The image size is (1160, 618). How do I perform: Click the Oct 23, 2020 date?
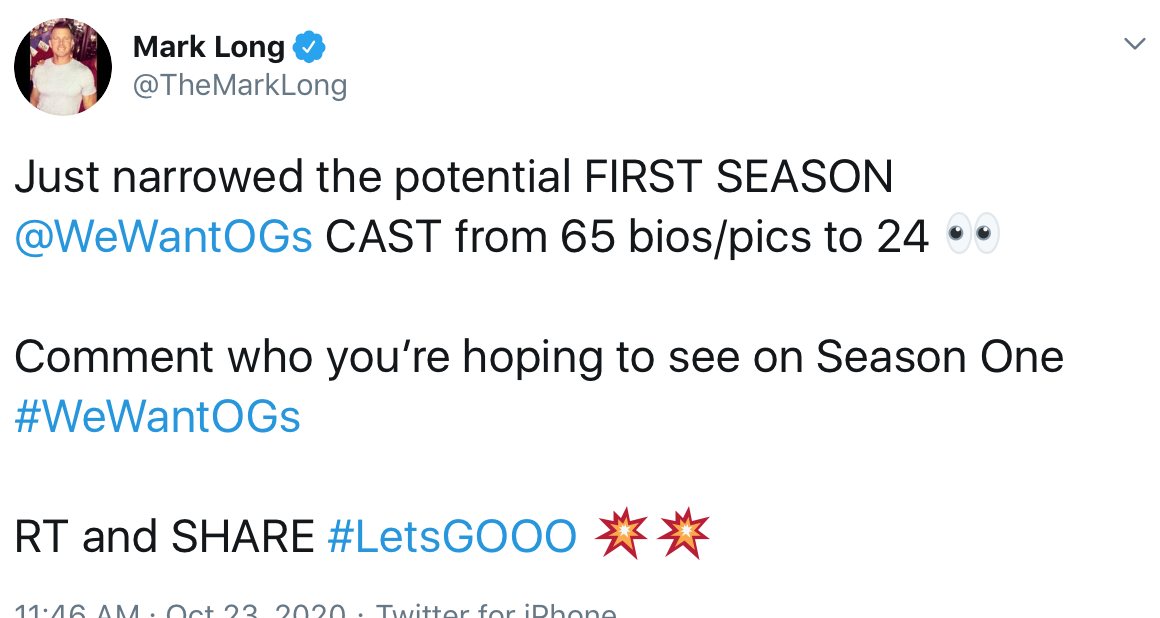click(255, 611)
